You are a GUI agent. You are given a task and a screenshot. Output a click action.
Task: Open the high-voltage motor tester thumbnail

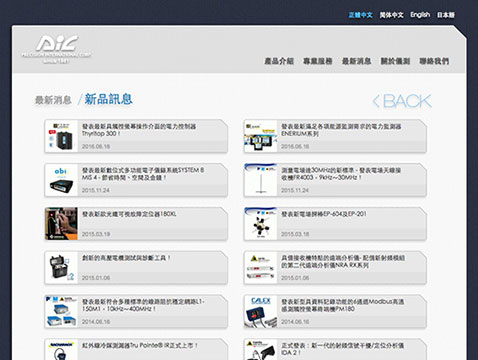(61, 268)
